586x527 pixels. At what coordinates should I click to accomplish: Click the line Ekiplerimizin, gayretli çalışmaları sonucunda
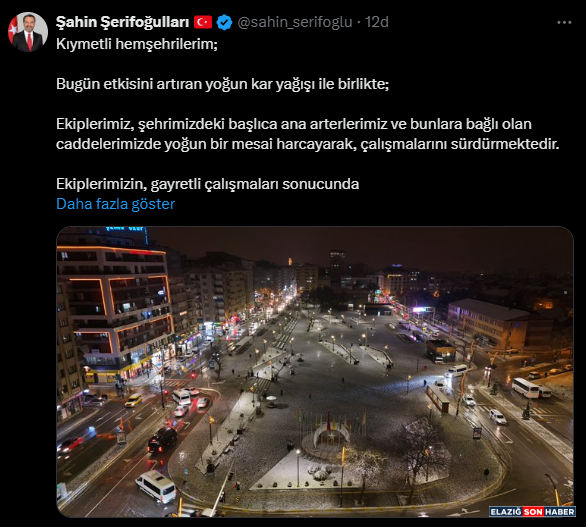(x=207, y=184)
